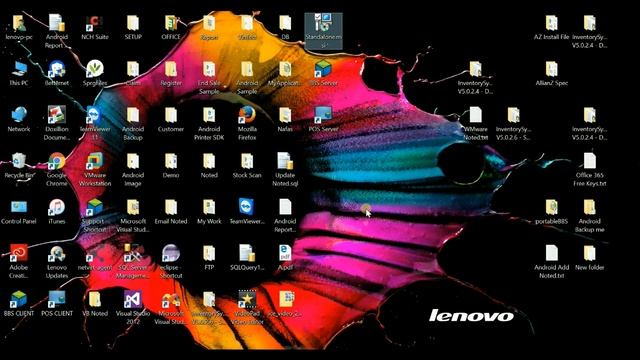Viewport: 640px width, 360px height.
Task: Select the lenovo-pc user folder icon
Action: pos(19,24)
